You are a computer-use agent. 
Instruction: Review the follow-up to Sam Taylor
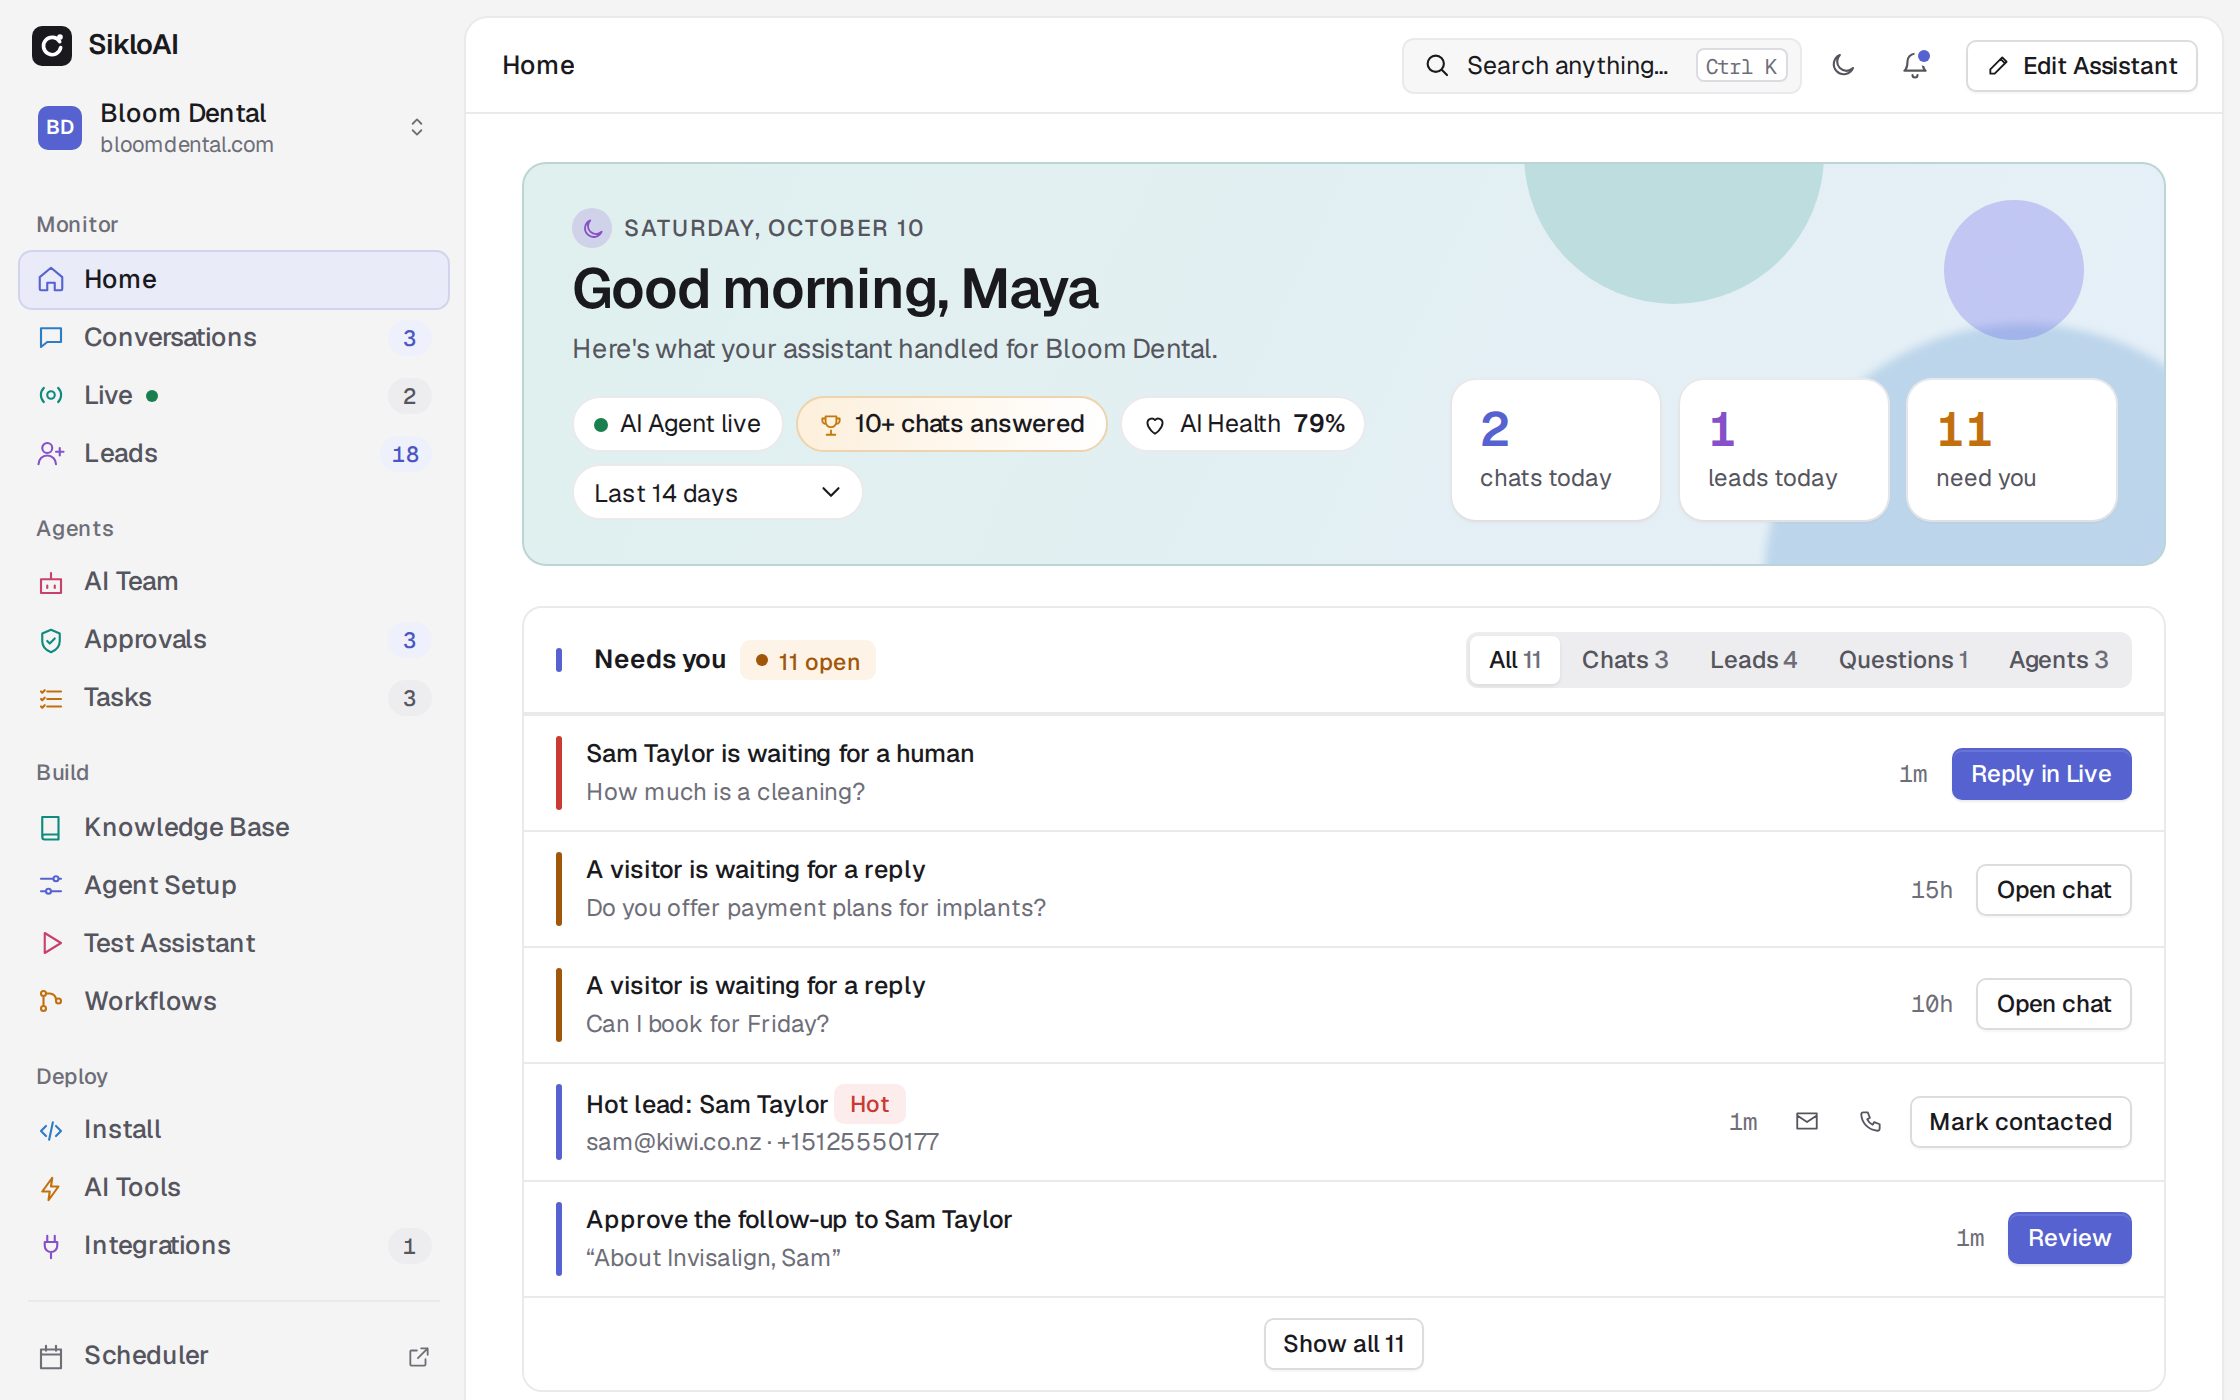point(2069,1238)
